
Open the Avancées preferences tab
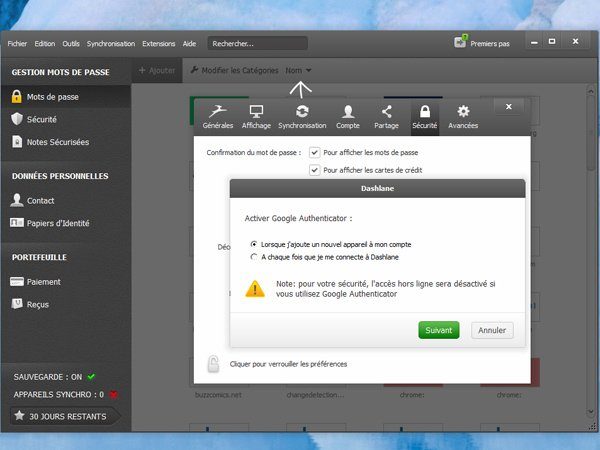pos(463,117)
